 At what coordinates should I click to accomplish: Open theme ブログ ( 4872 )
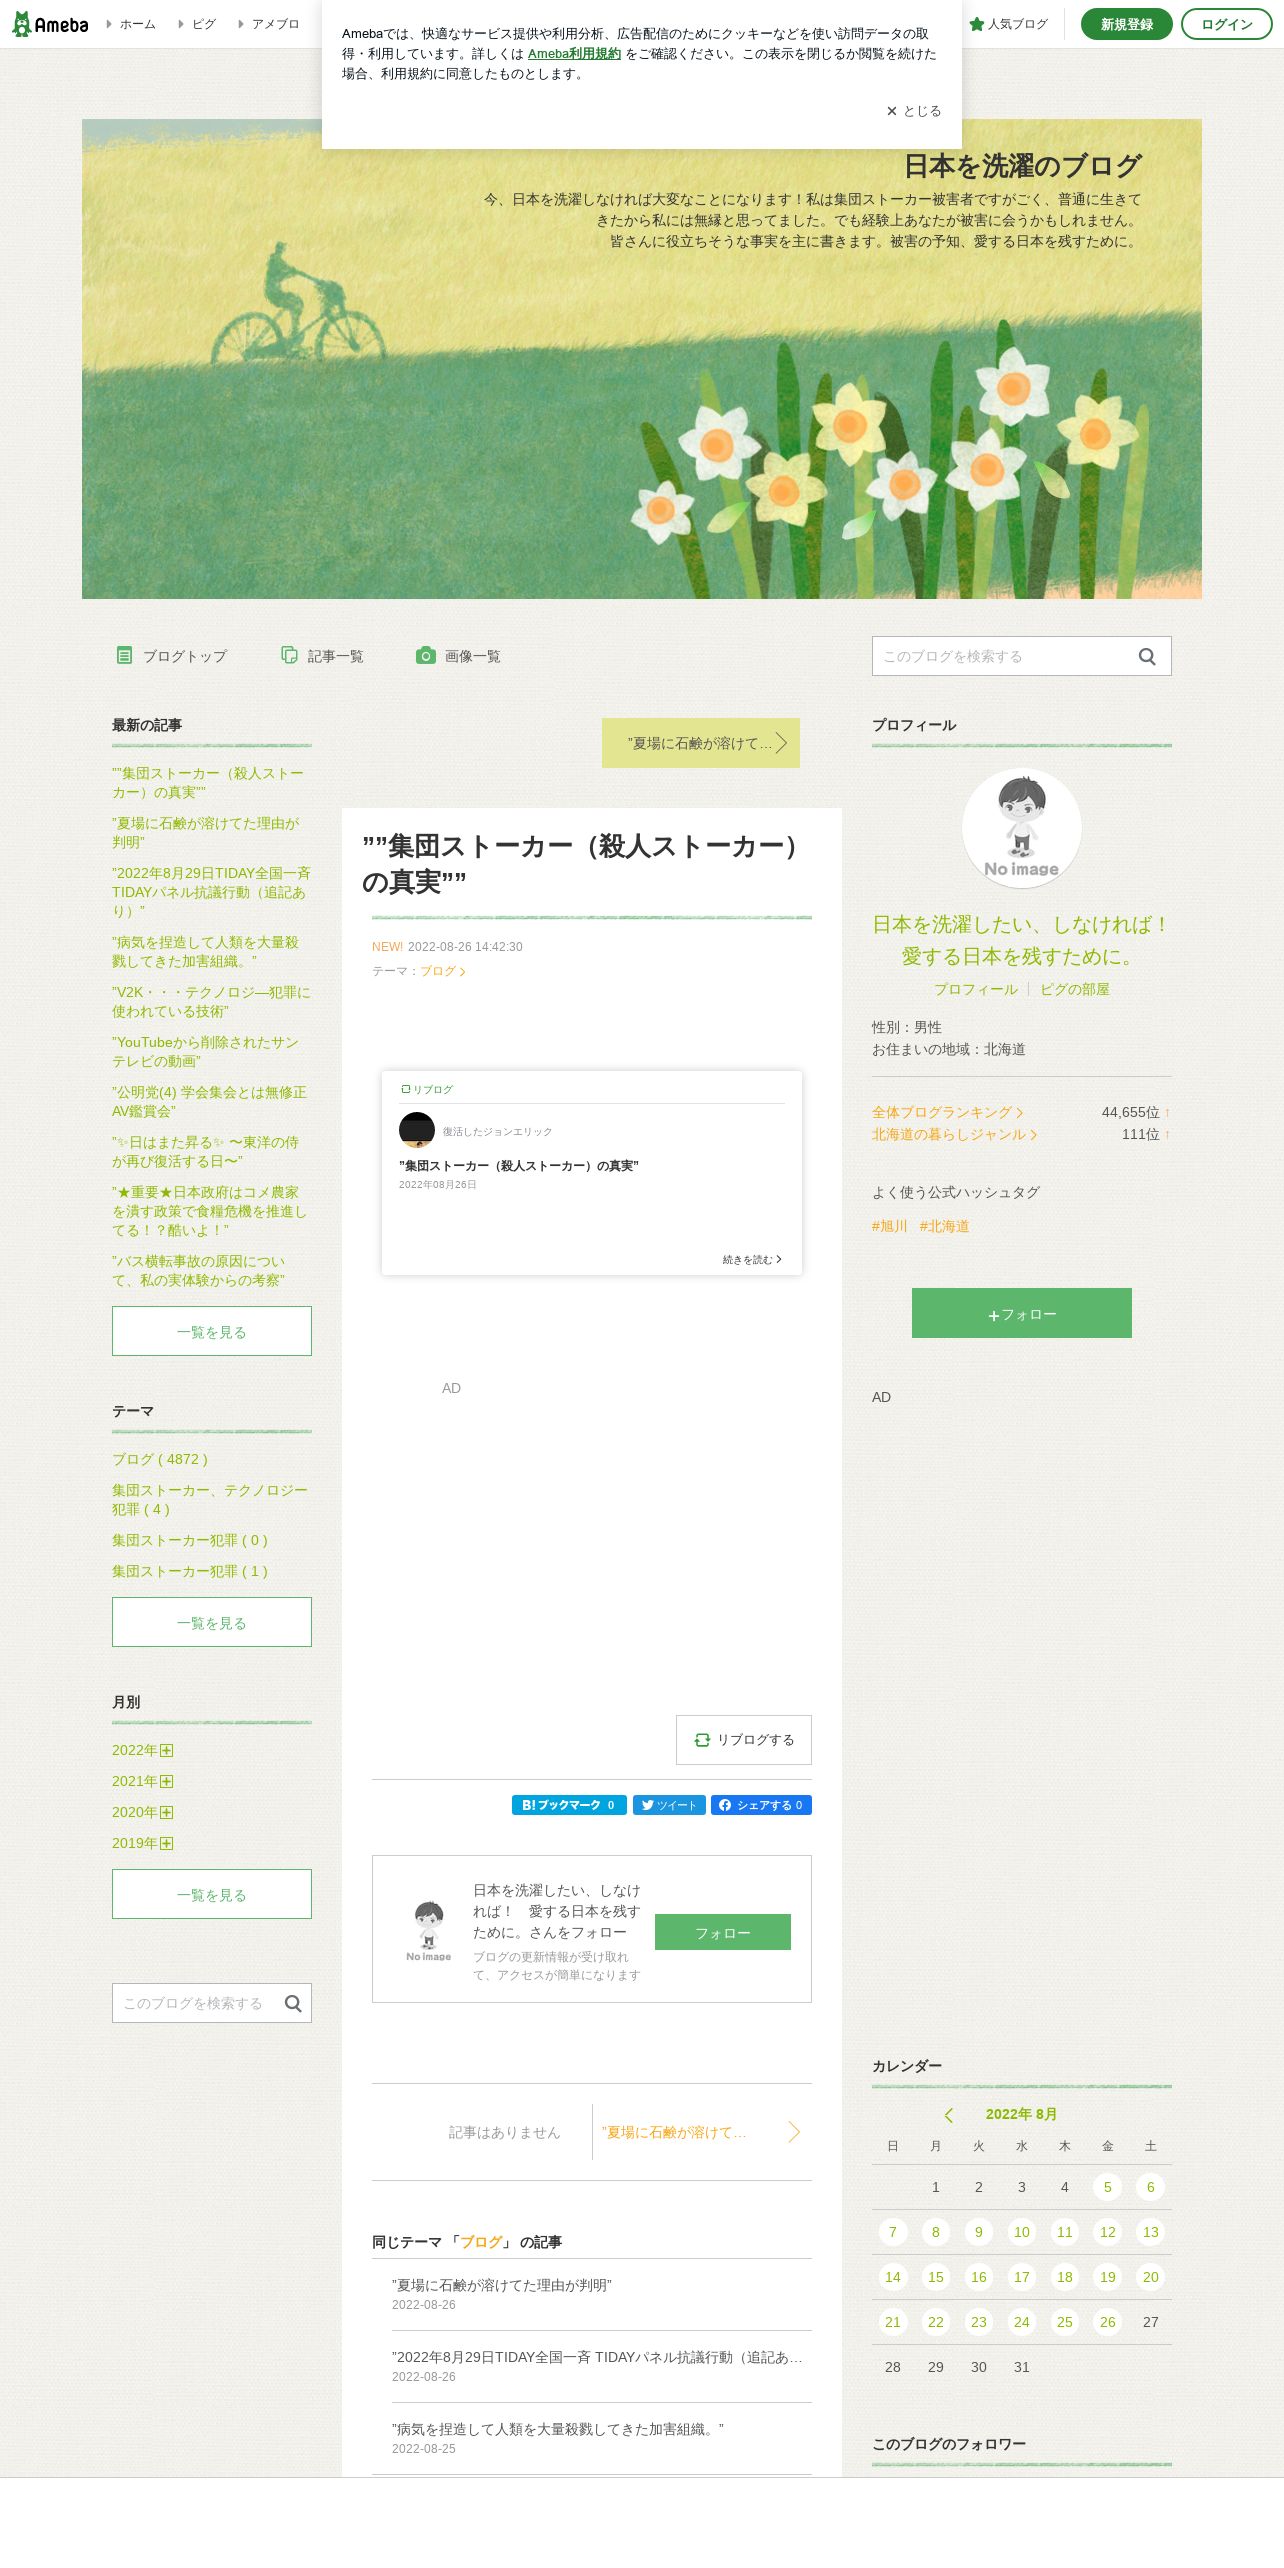click(160, 1459)
